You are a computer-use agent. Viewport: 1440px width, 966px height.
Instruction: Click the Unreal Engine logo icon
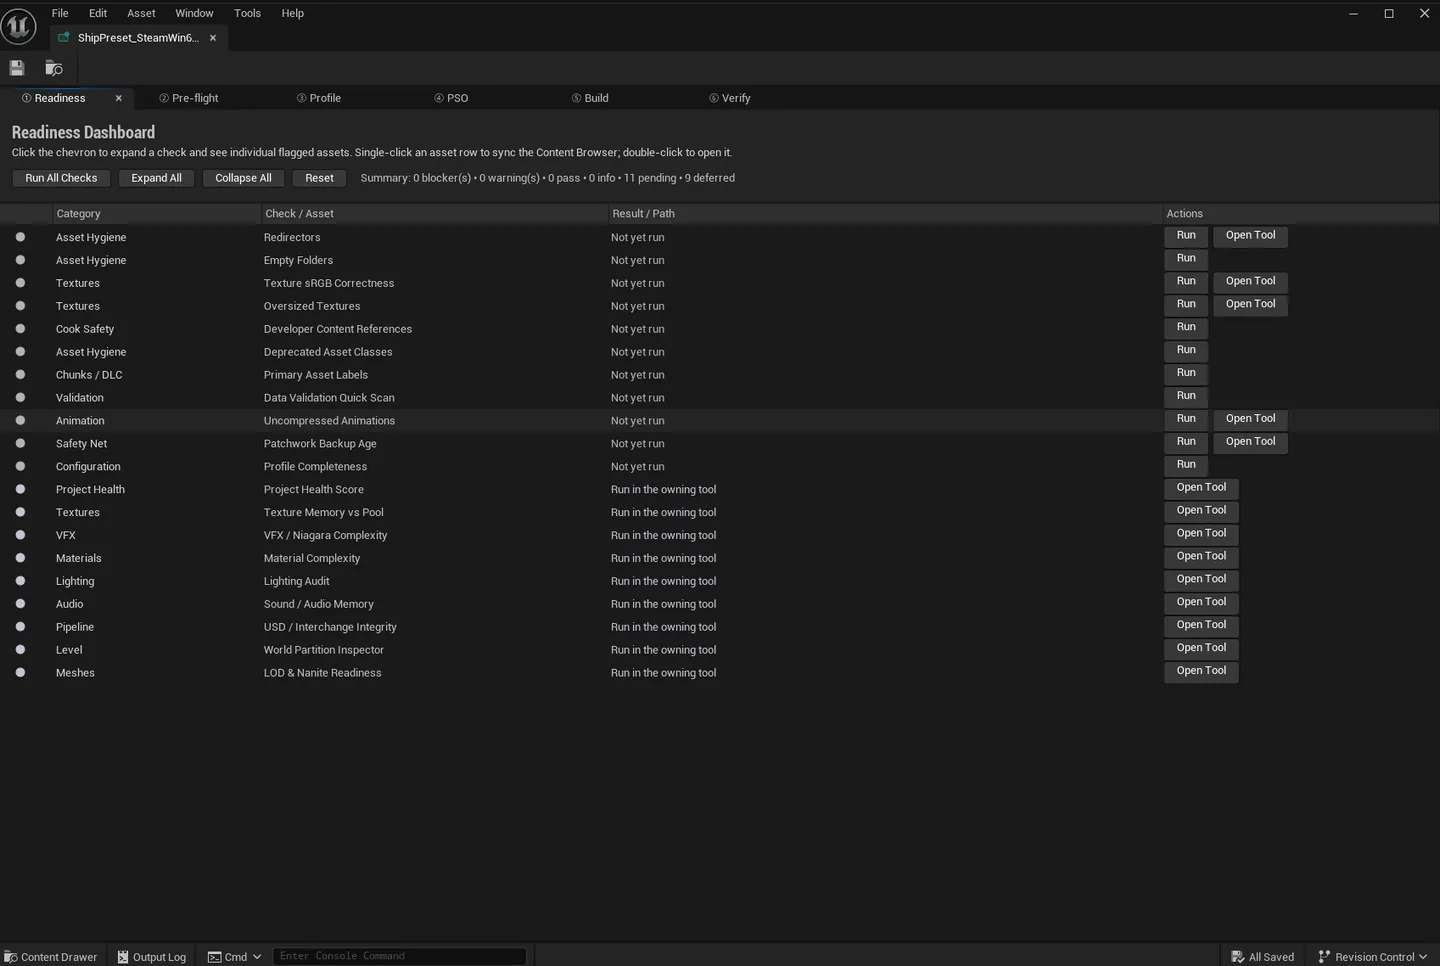(x=19, y=26)
